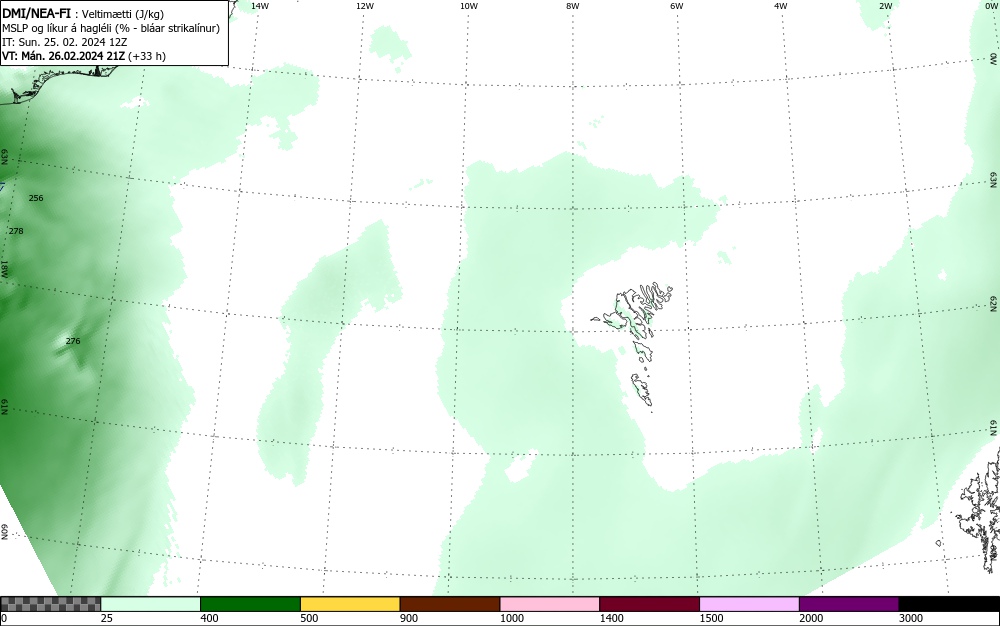
Task: Click the map value '256'
Action: (x=36, y=198)
